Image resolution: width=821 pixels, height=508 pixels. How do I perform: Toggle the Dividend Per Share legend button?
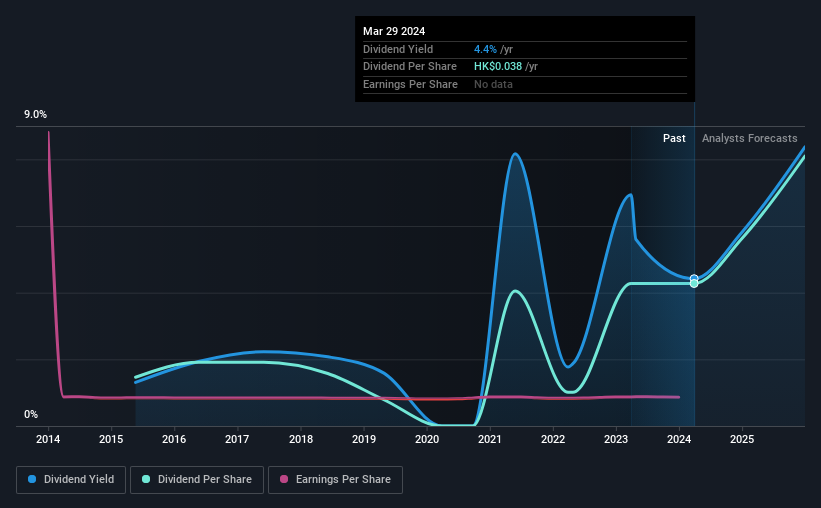pyautogui.click(x=197, y=480)
